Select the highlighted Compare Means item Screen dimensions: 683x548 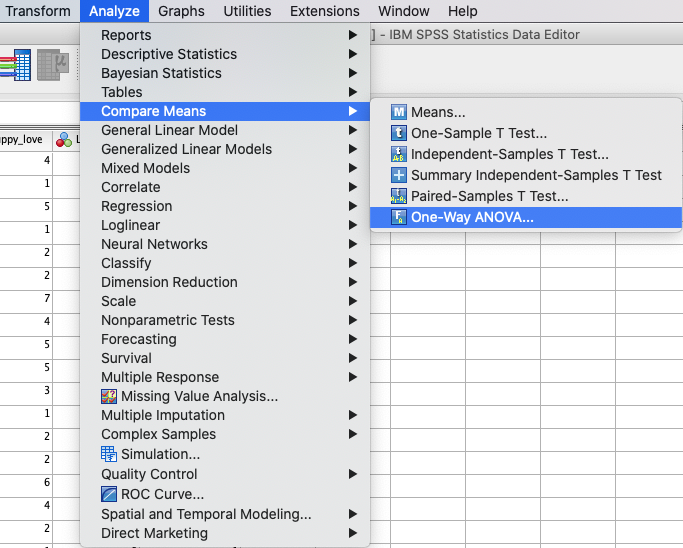[x=225, y=111]
